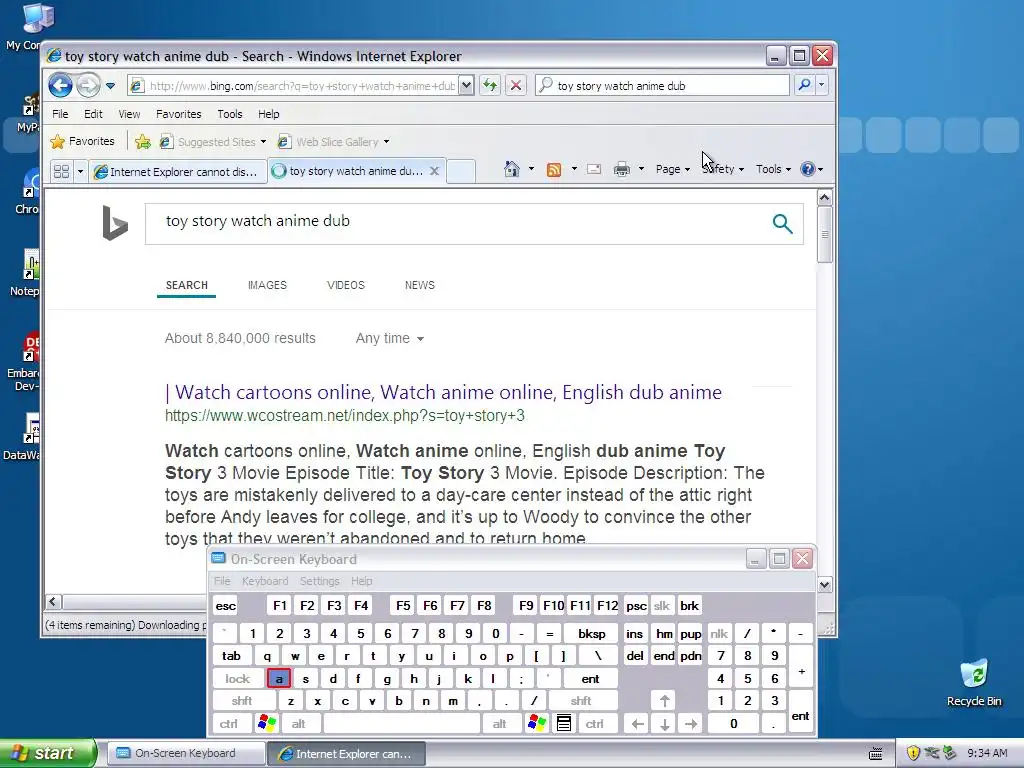
Task: Click the IE toolbar search box
Action: [x=662, y=86]
